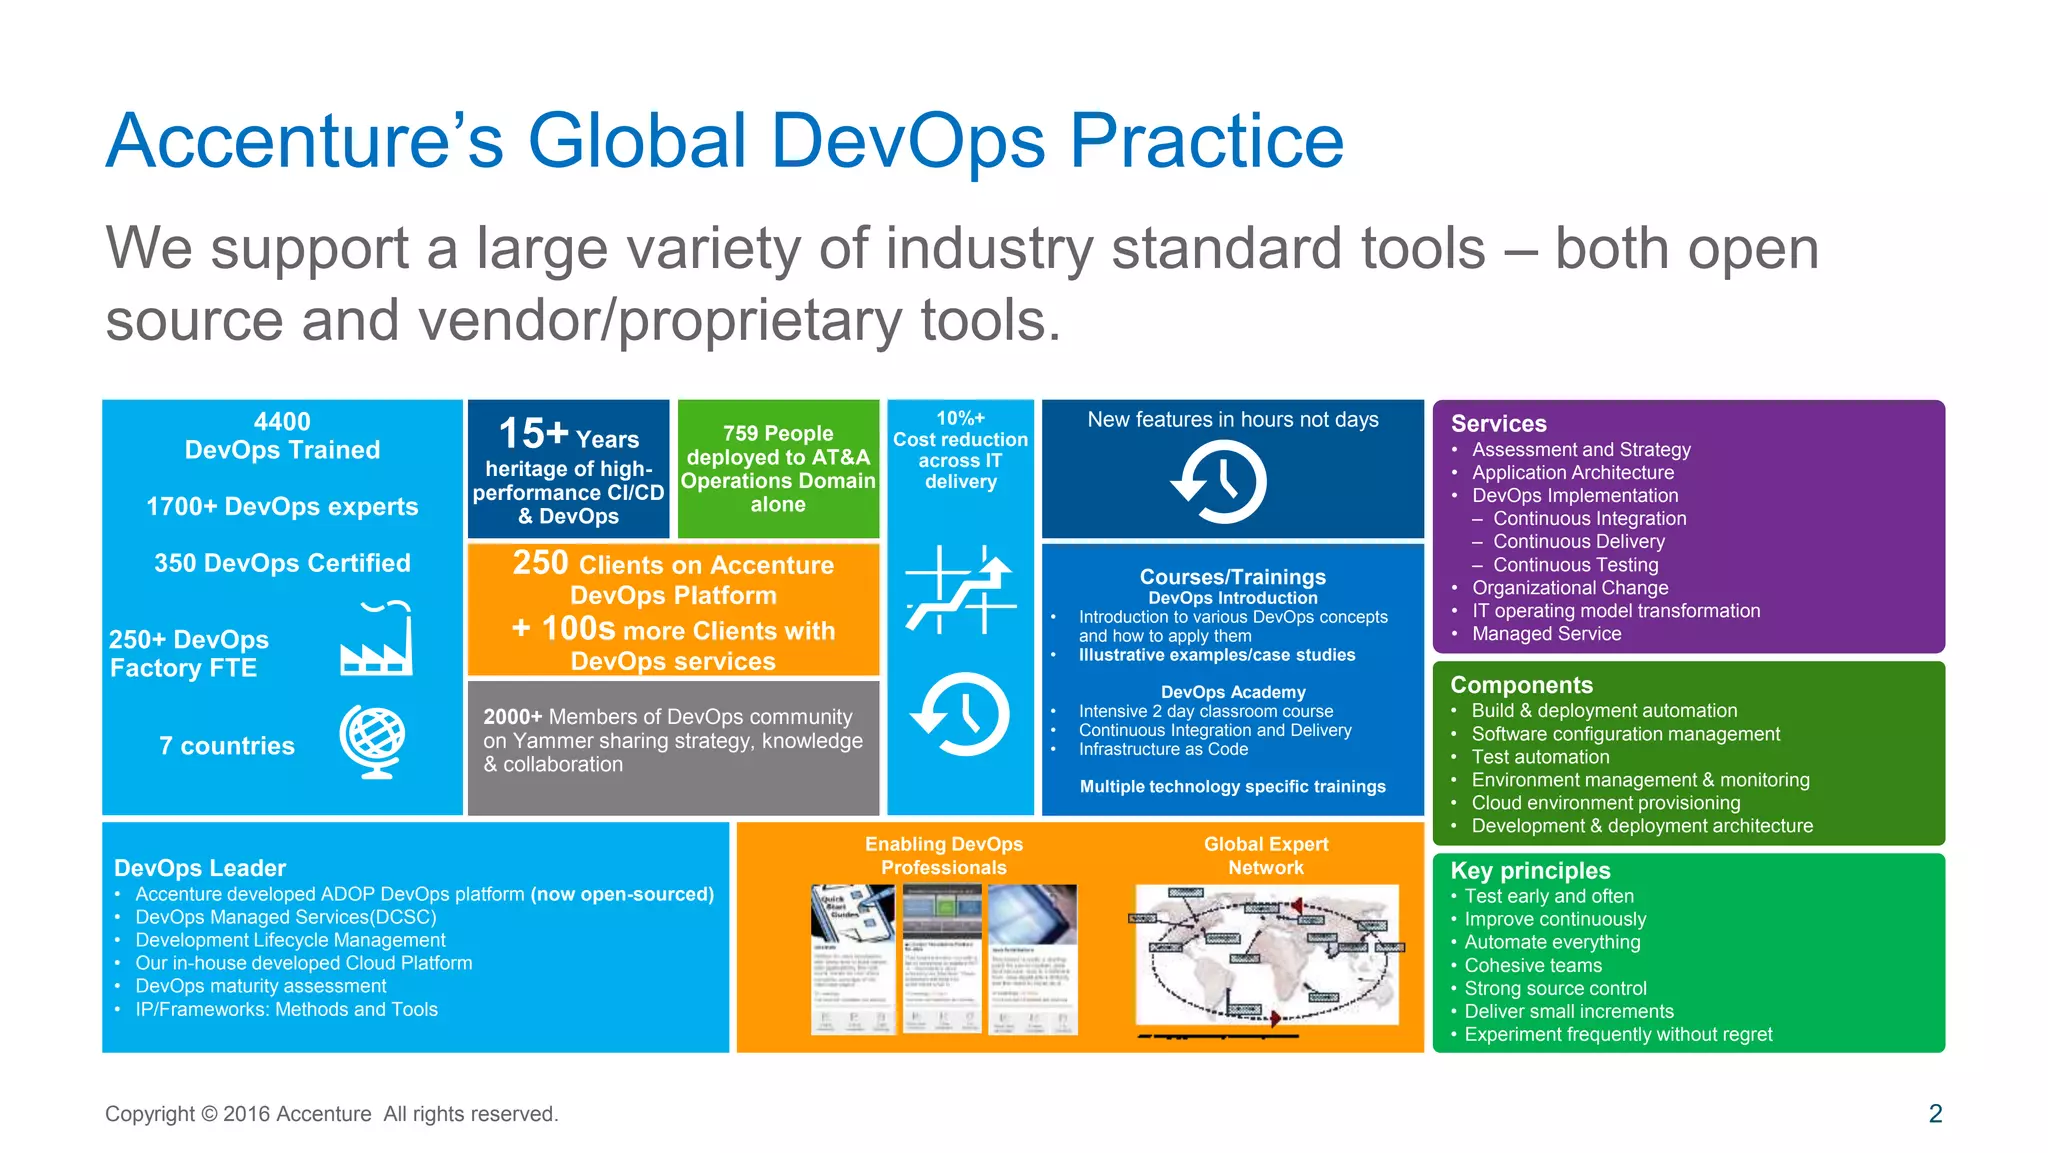Click the slide title Accenture's Global DevOps Practice
The width and height of the screenshot is (2048, 1153).
pyautogui.click(x=724, y=141)
